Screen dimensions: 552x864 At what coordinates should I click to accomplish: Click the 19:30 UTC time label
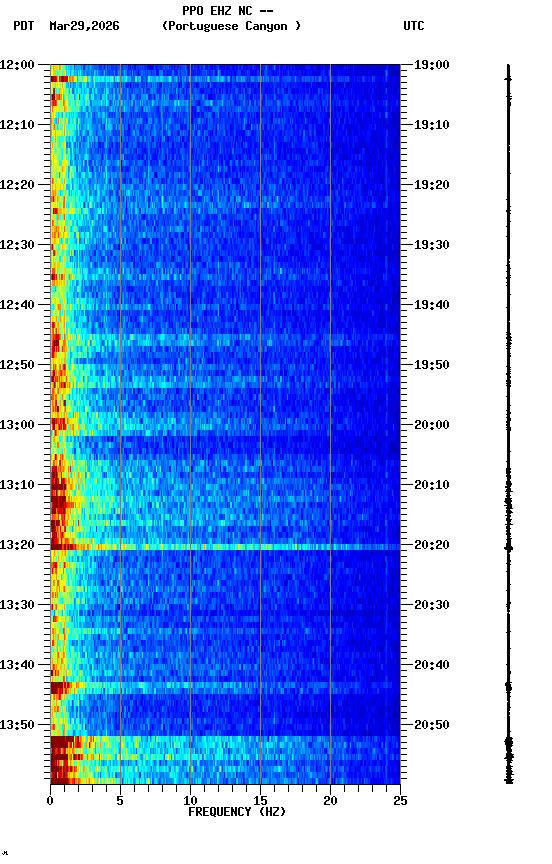[x=432, y=245]
